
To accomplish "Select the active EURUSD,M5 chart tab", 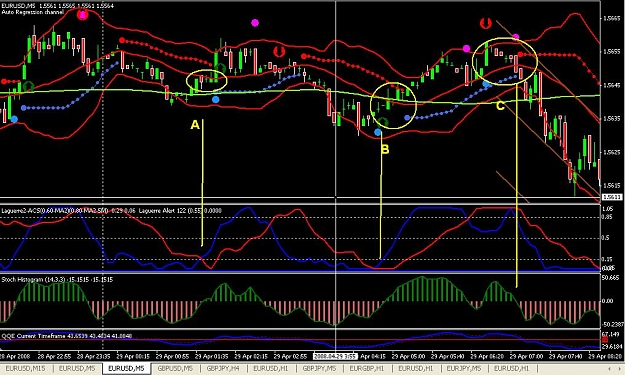I will [x=126, y=369].
